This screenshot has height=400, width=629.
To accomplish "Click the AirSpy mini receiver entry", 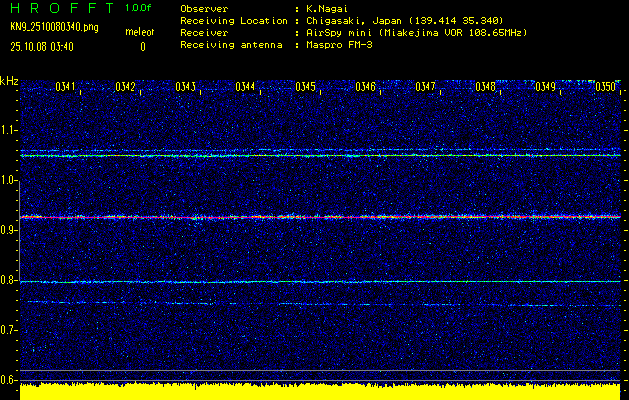I will (x=336, y=33).
